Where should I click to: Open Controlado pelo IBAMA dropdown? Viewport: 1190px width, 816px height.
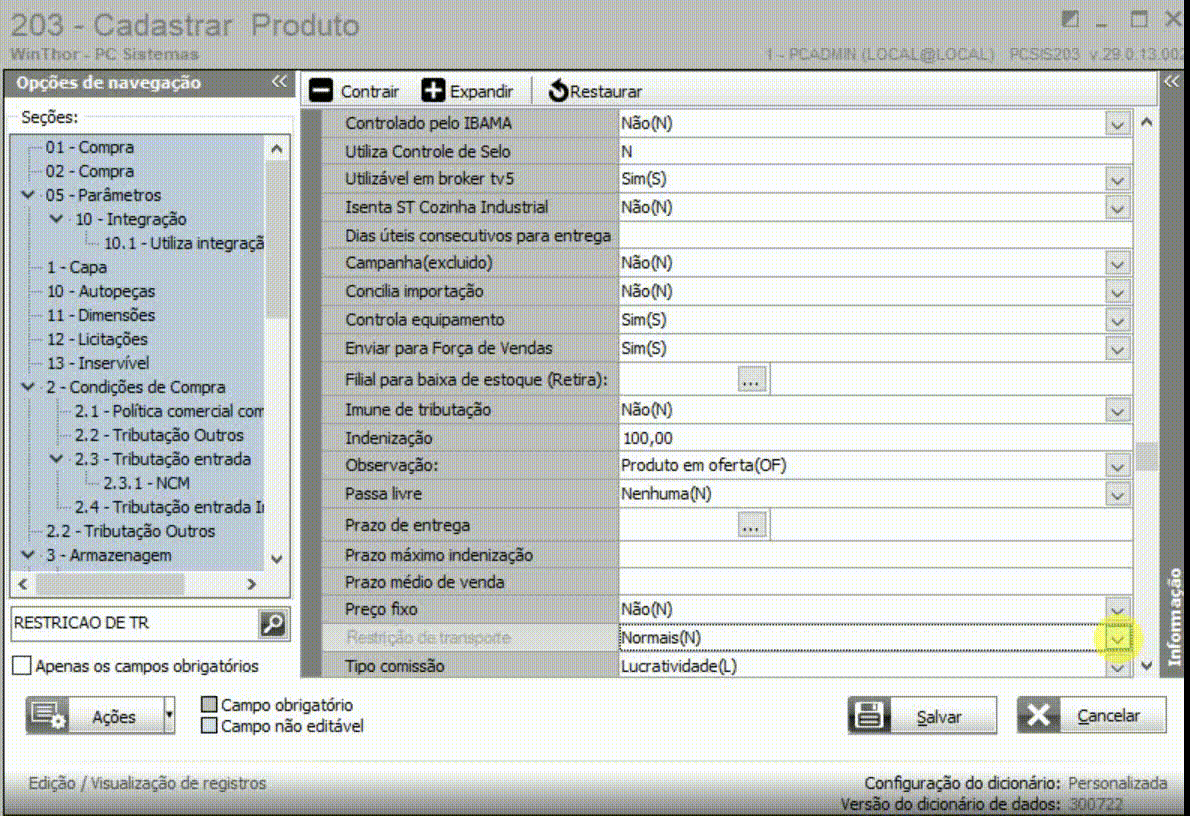(1117, 124)
